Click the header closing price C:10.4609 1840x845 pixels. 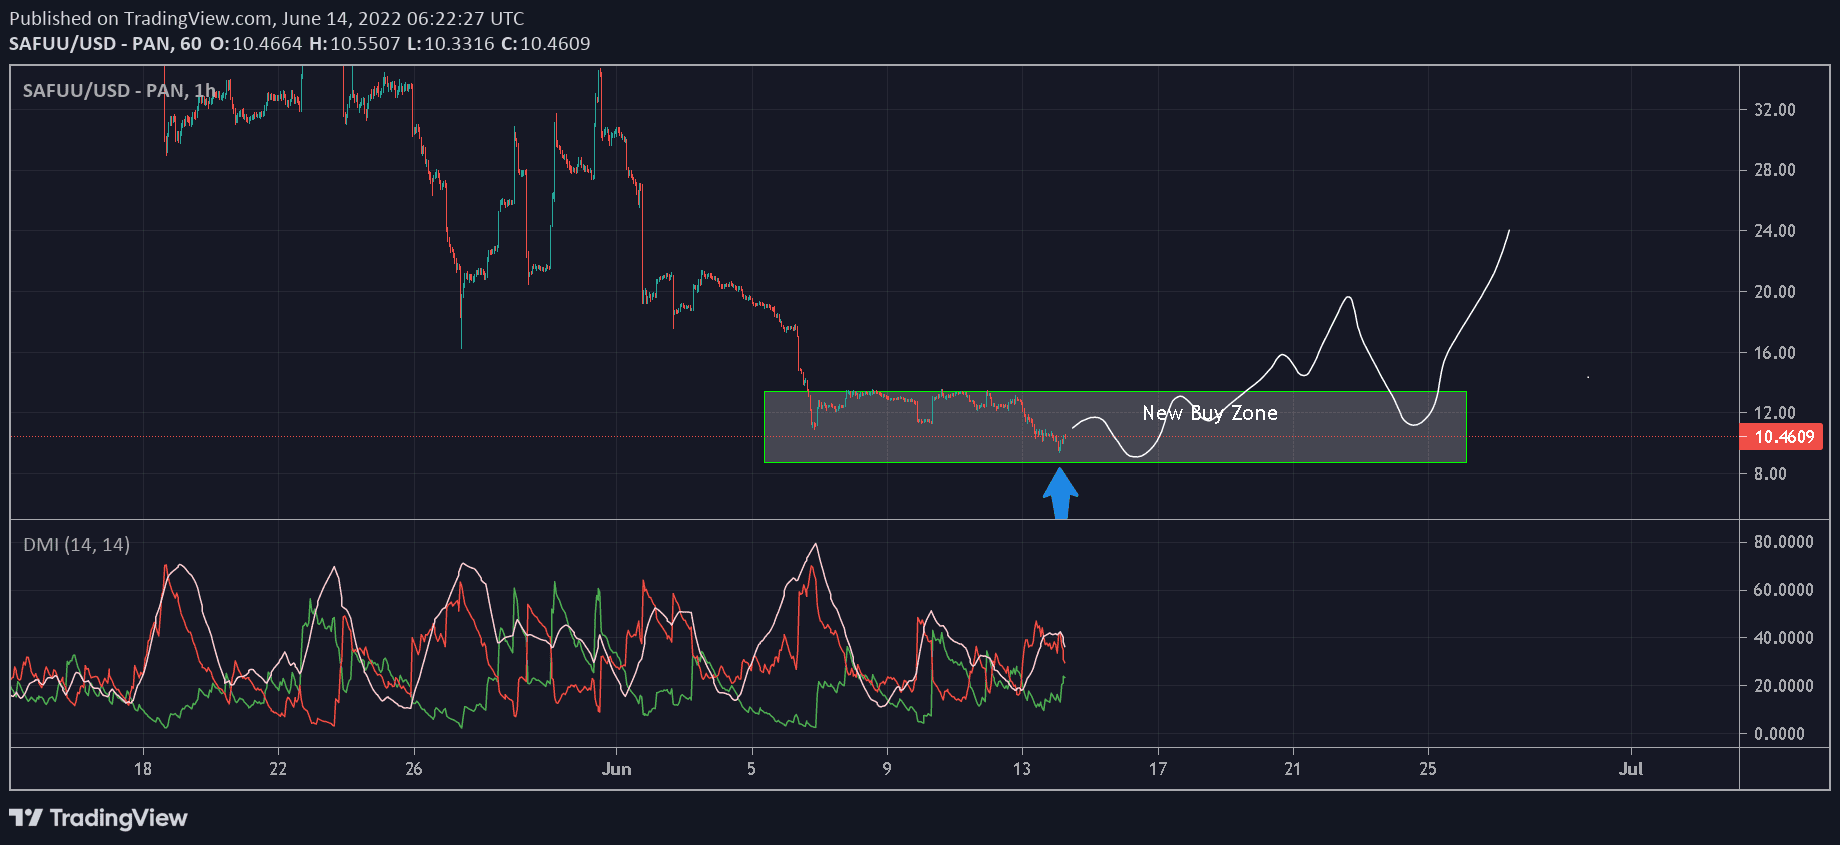(x=545, y=44)
